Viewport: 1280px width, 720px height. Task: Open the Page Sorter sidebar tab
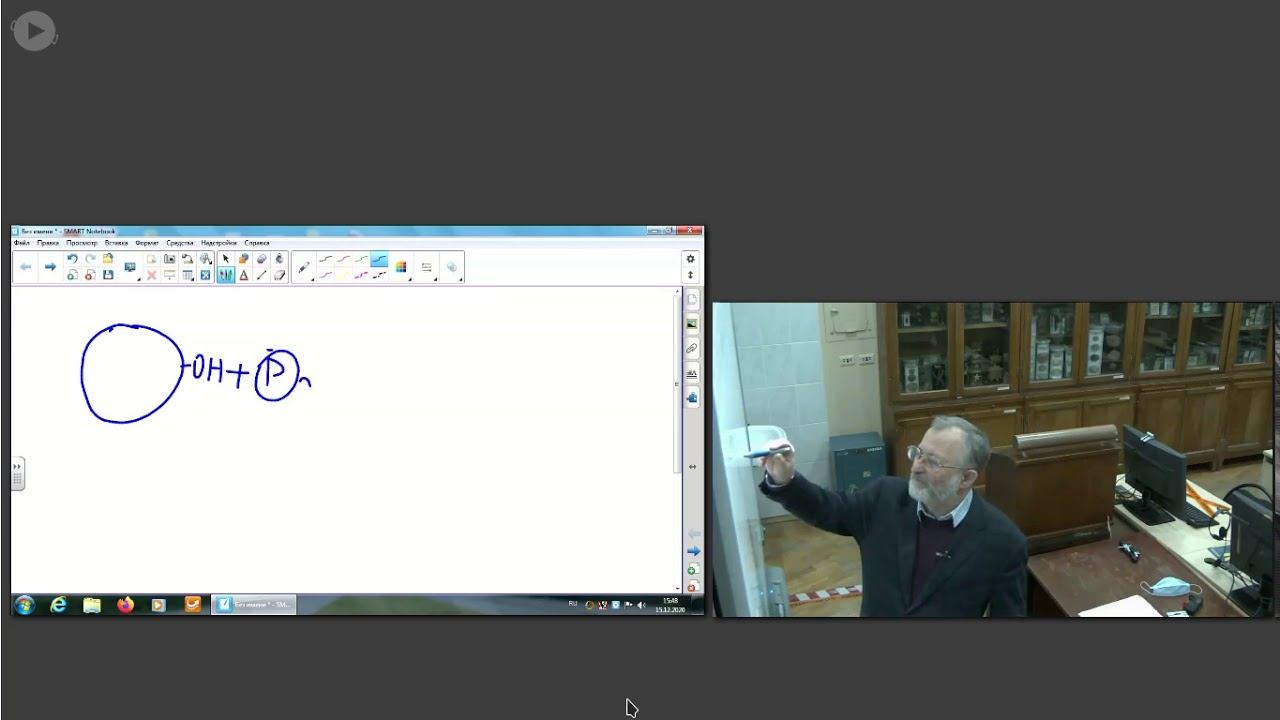692,300
